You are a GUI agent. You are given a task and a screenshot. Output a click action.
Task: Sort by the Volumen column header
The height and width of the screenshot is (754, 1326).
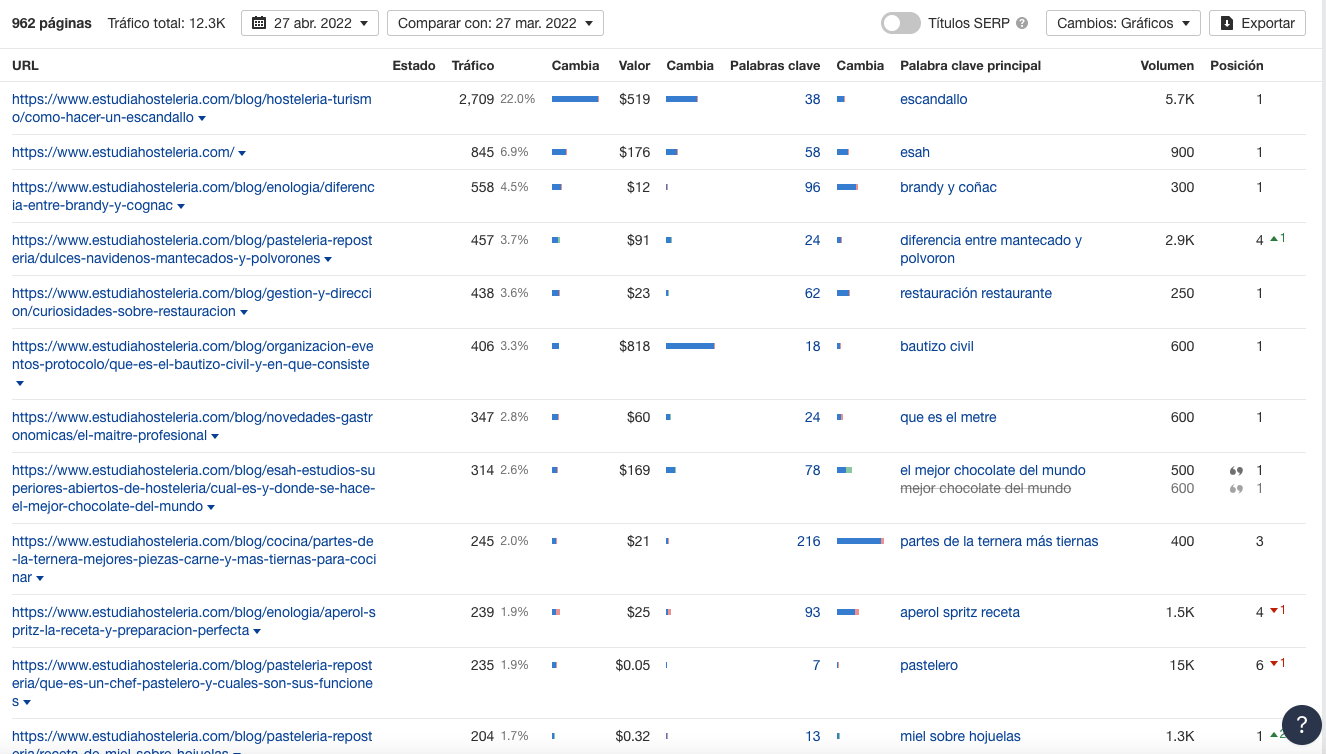click(1167, 66)
